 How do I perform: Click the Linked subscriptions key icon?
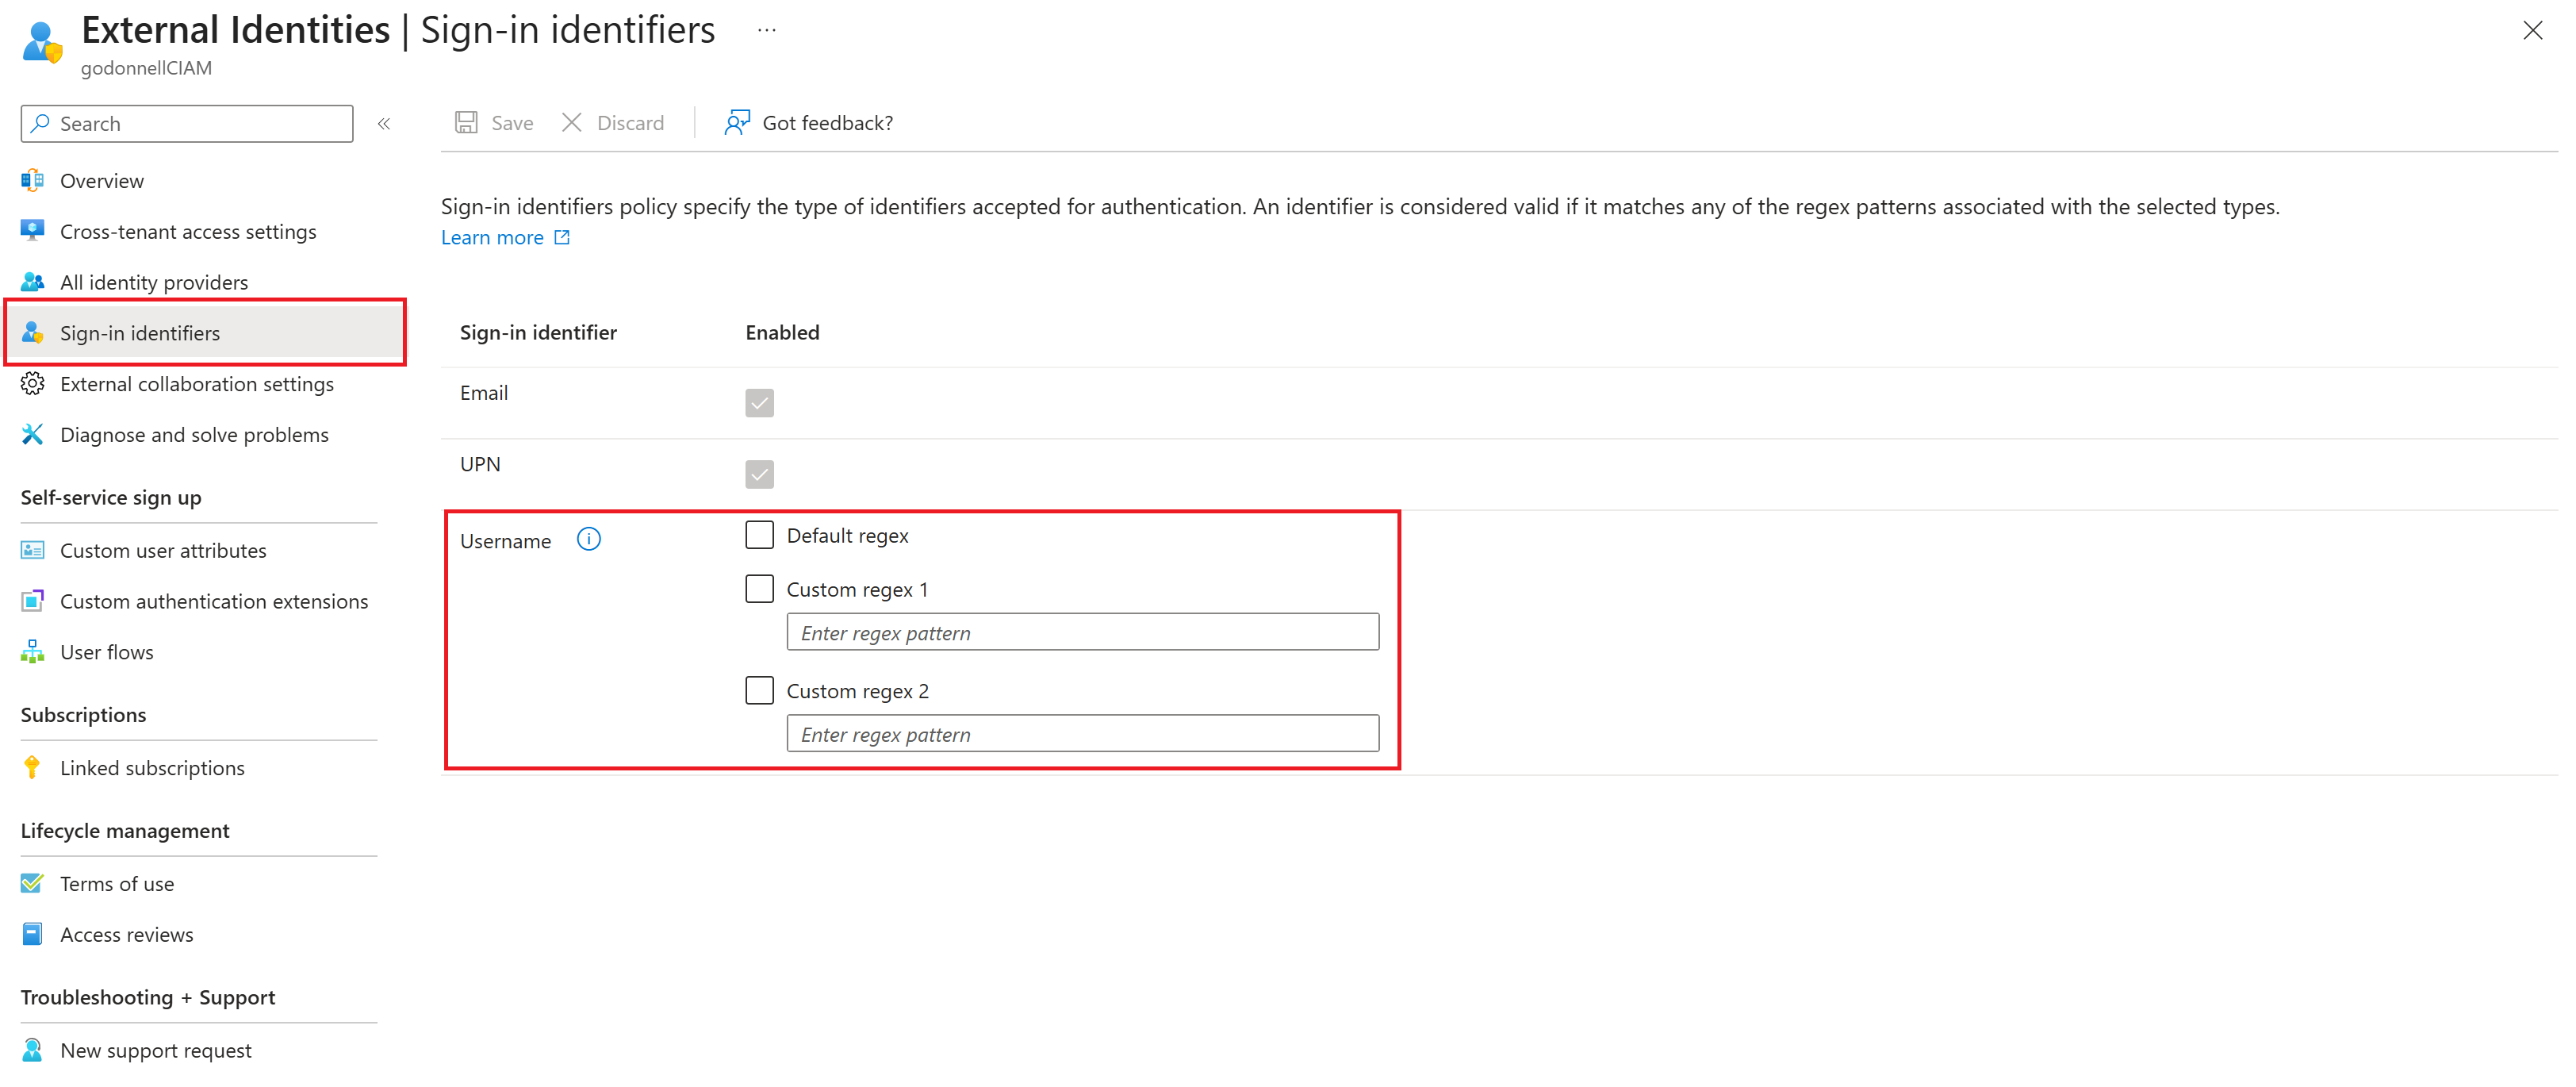coord(32,768)
